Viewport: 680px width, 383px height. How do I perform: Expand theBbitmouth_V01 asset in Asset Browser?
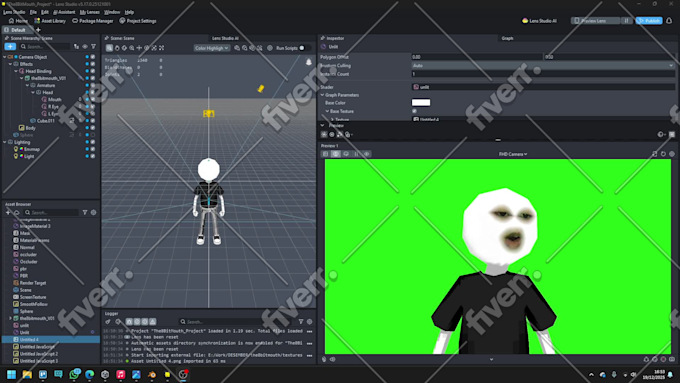10,318
